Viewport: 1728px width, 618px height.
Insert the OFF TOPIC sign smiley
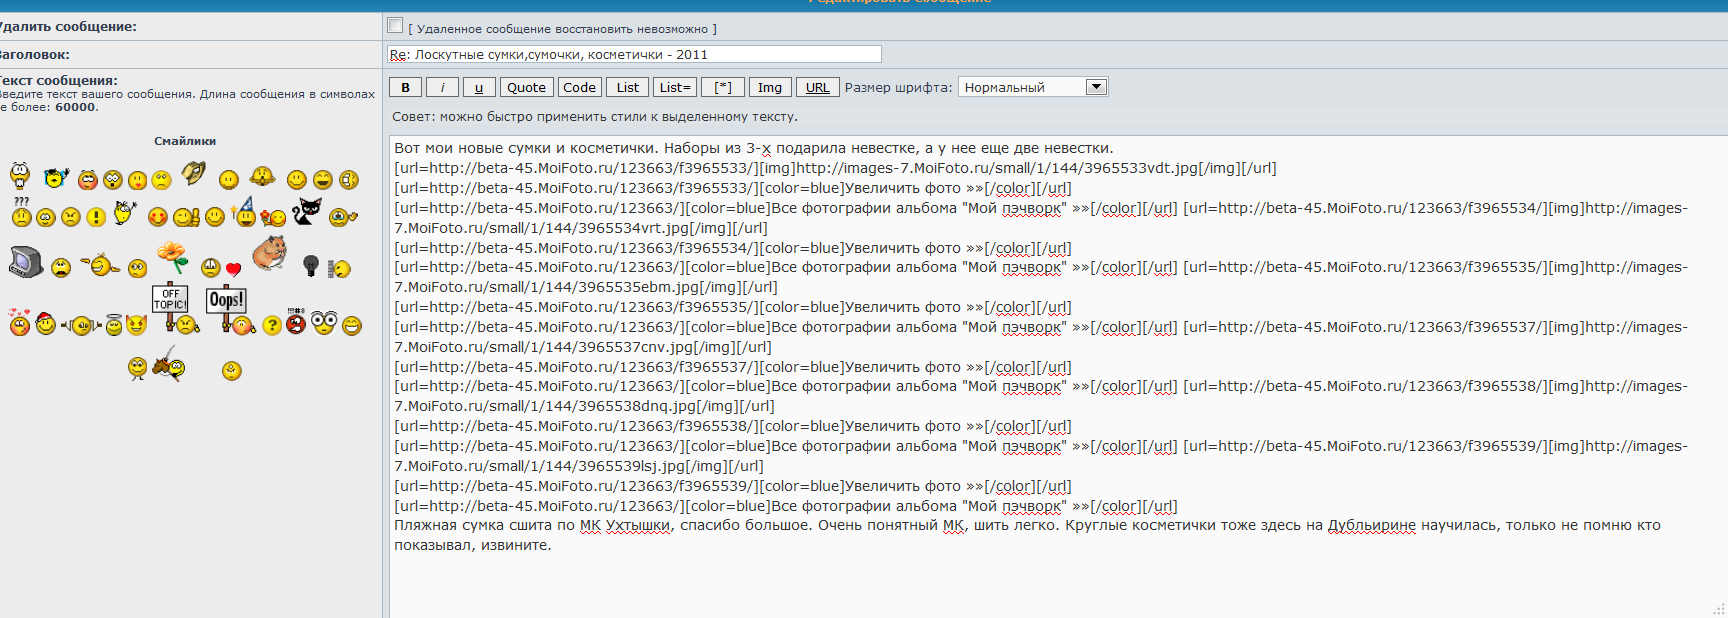coord(171,306)
